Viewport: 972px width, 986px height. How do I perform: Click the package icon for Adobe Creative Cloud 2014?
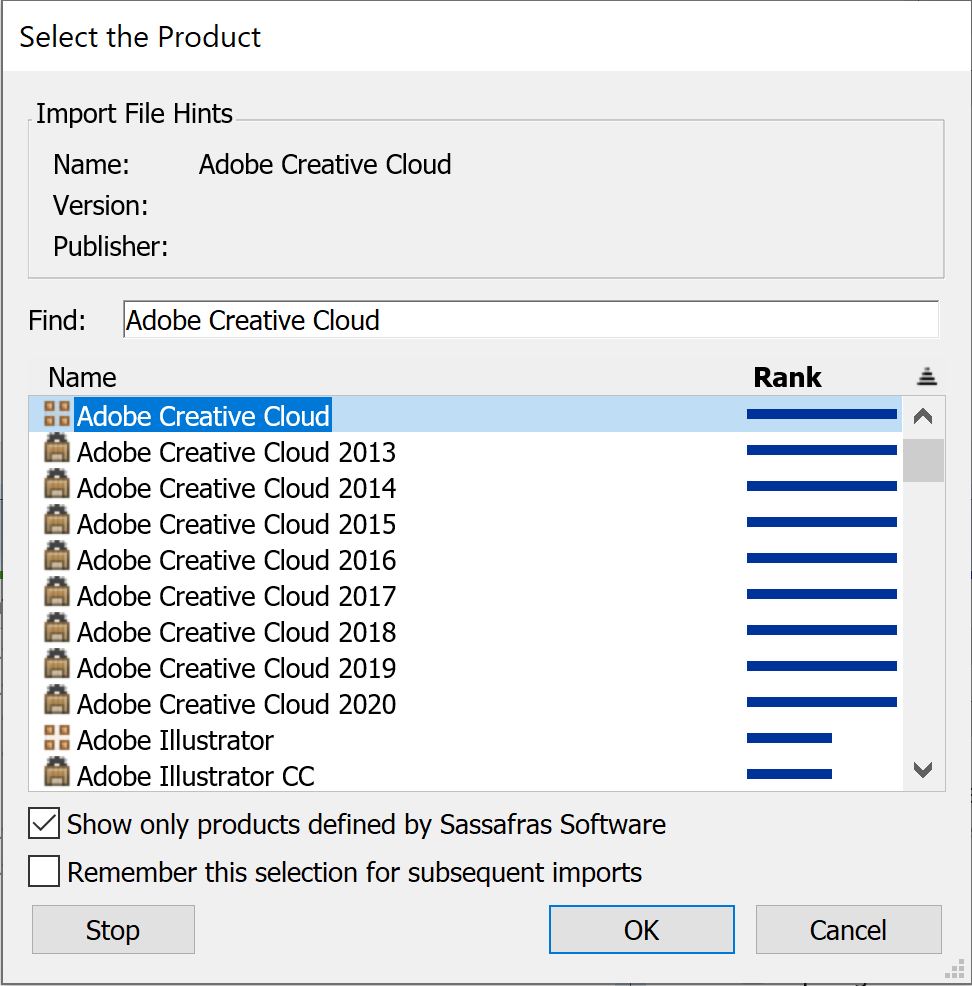[x=57, y=485]
